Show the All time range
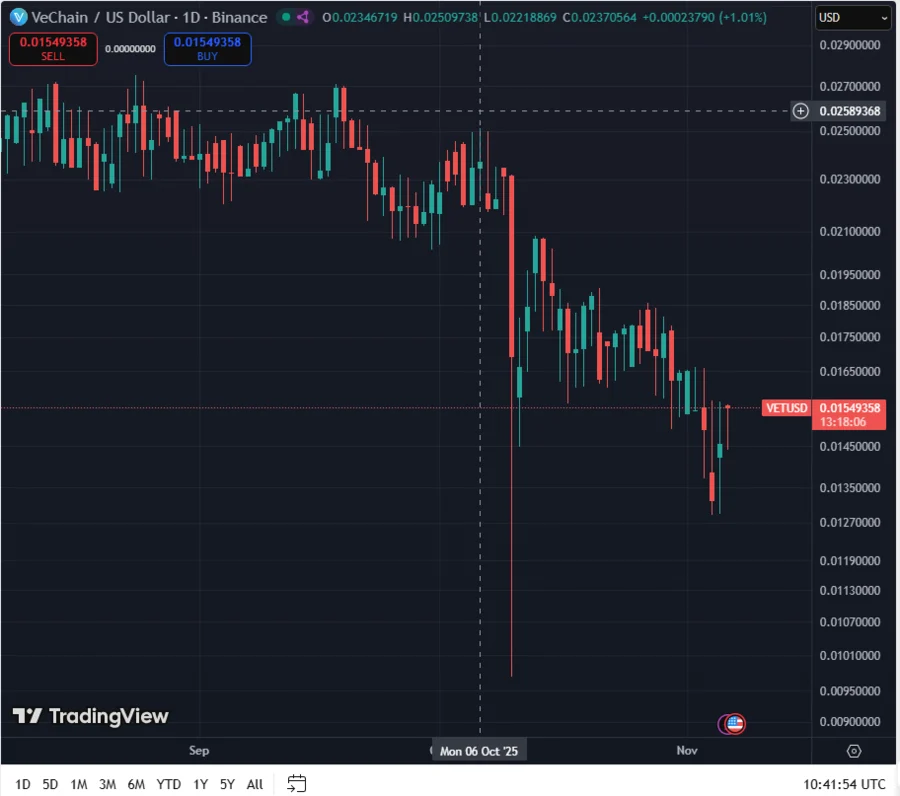 (x=255, y=784)
